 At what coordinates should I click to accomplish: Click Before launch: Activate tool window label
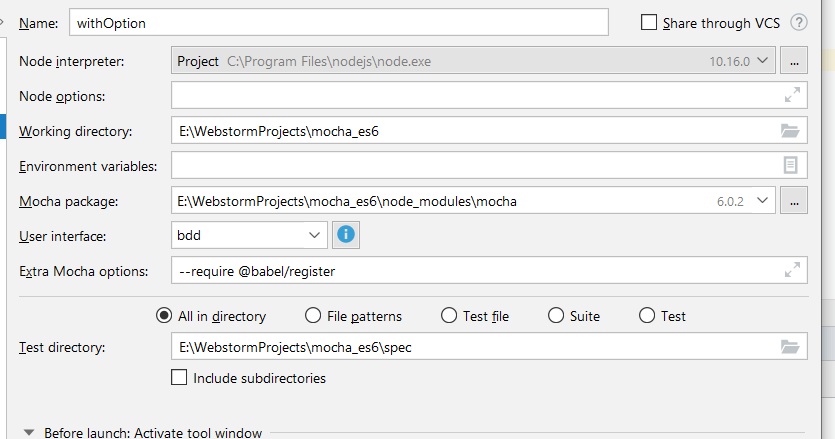(153, 433)
